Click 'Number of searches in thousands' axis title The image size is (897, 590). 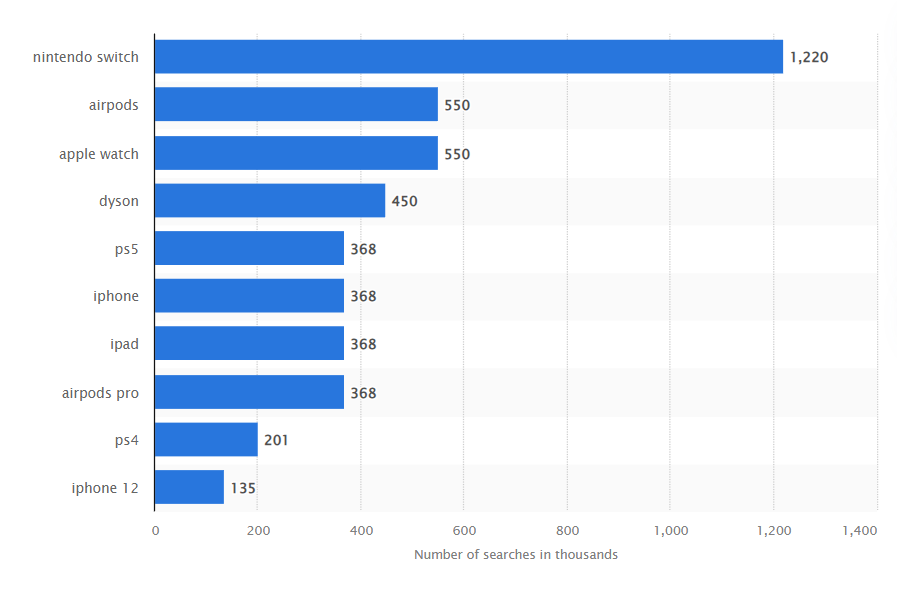[515, 555]
